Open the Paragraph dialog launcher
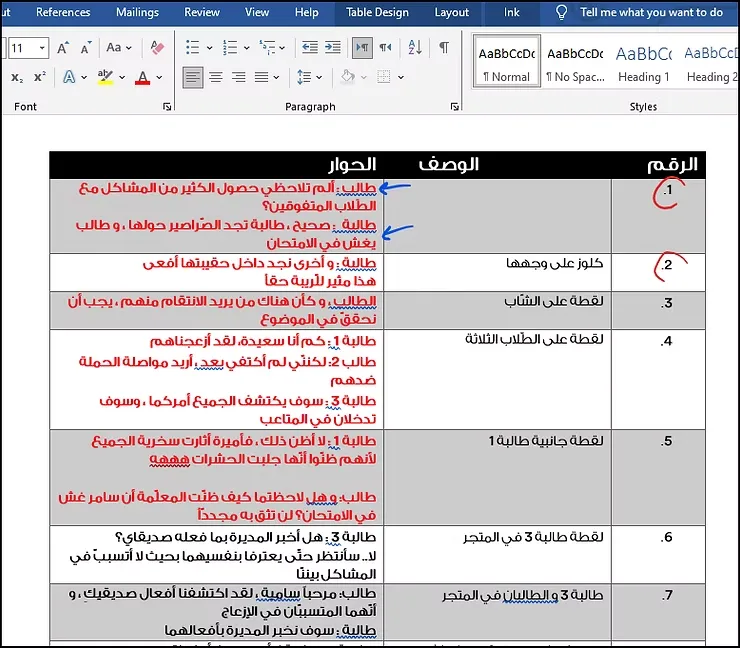This screenshot has height=648, width=740. click(454, 107)
